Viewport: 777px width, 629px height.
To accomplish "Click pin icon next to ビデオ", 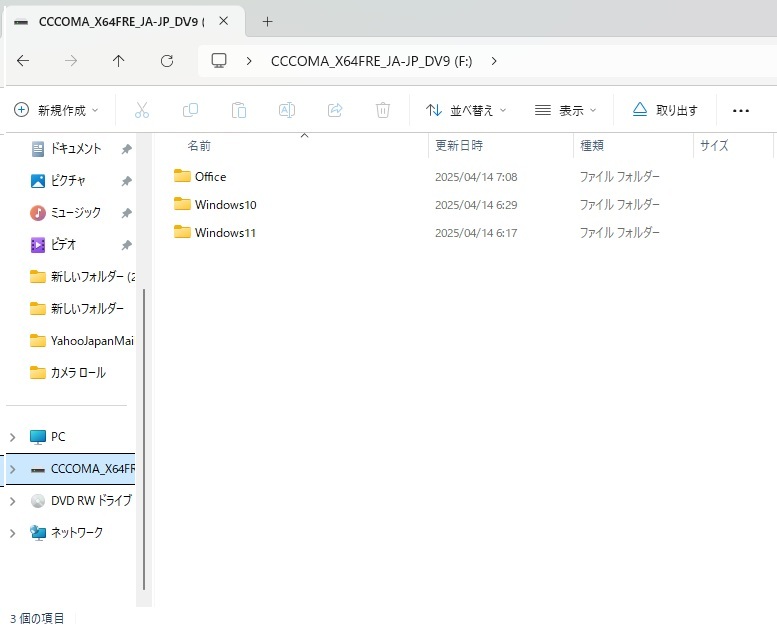I will (x=126, y=245).
